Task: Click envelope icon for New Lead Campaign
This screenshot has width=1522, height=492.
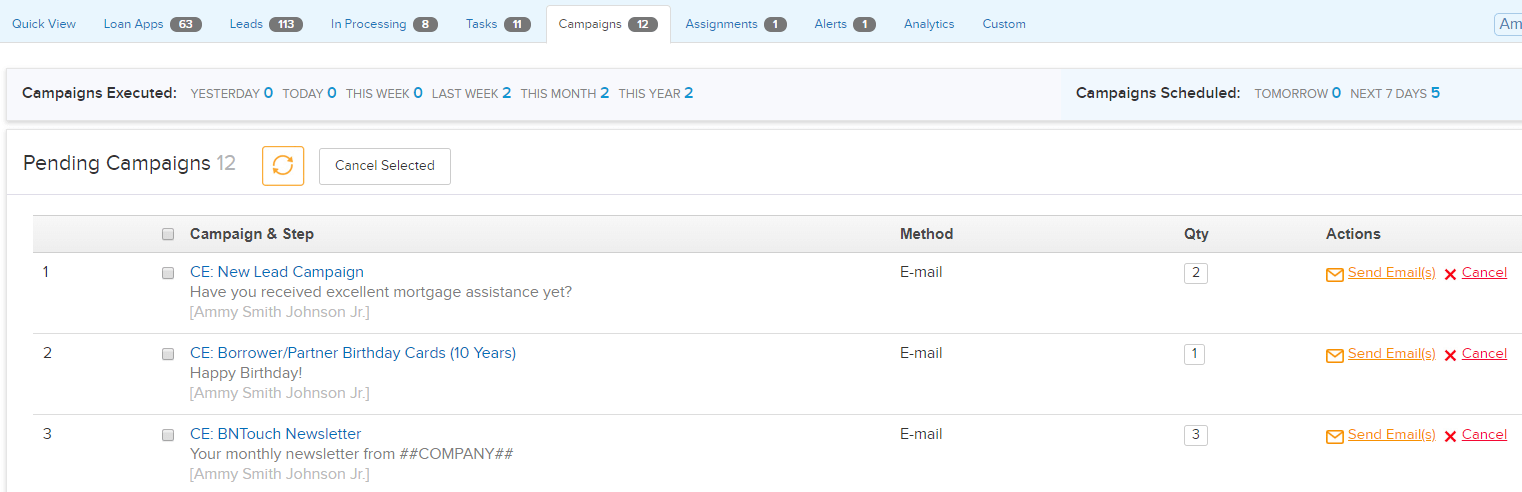Action: pyautogui.click(x=1334, y=274)
